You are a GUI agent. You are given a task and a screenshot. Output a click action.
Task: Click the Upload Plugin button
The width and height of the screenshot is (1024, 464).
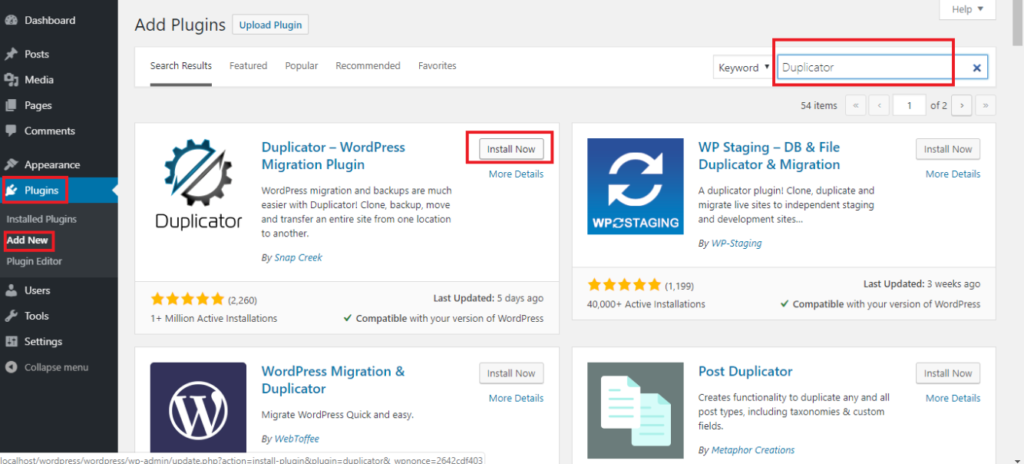[x=270, y=25]
